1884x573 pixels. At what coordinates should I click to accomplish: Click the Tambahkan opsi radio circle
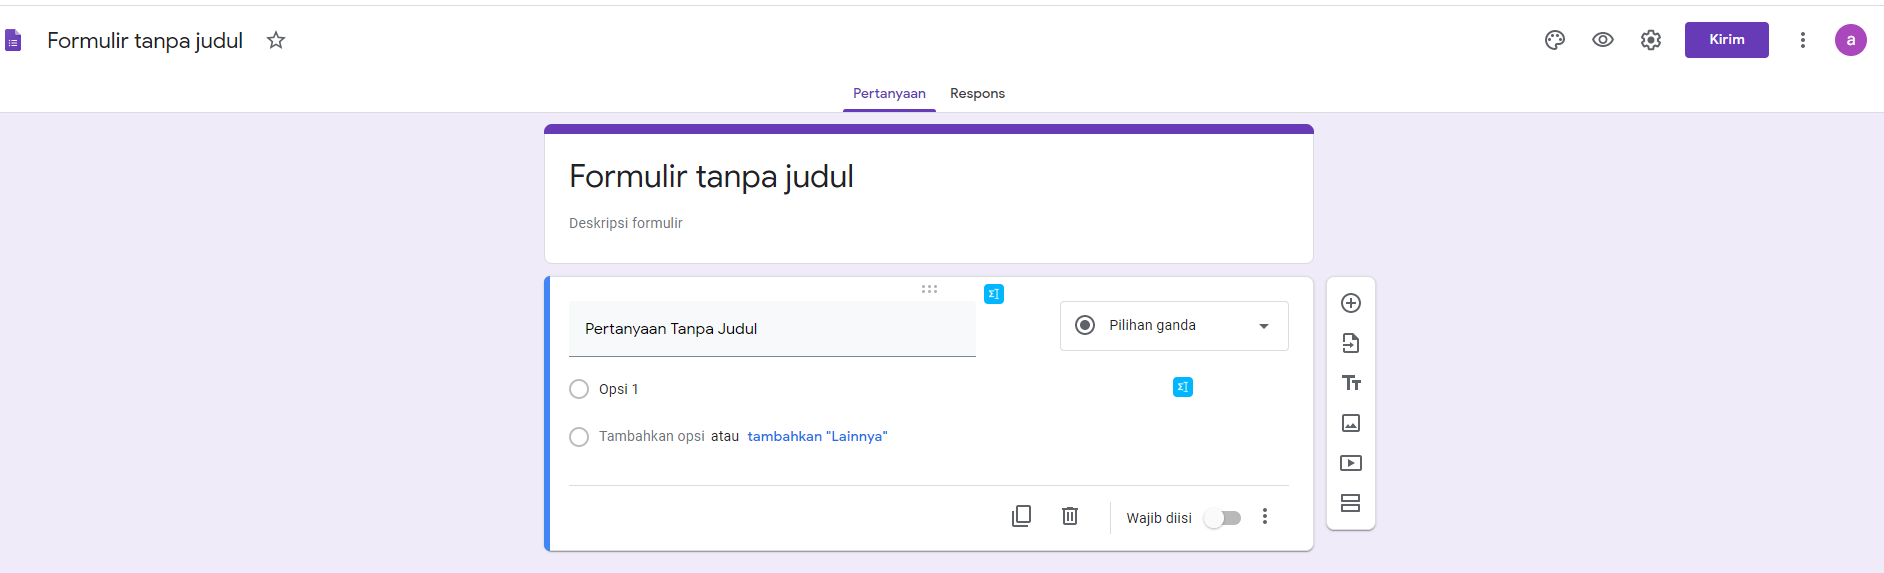[x=579, y=437]
